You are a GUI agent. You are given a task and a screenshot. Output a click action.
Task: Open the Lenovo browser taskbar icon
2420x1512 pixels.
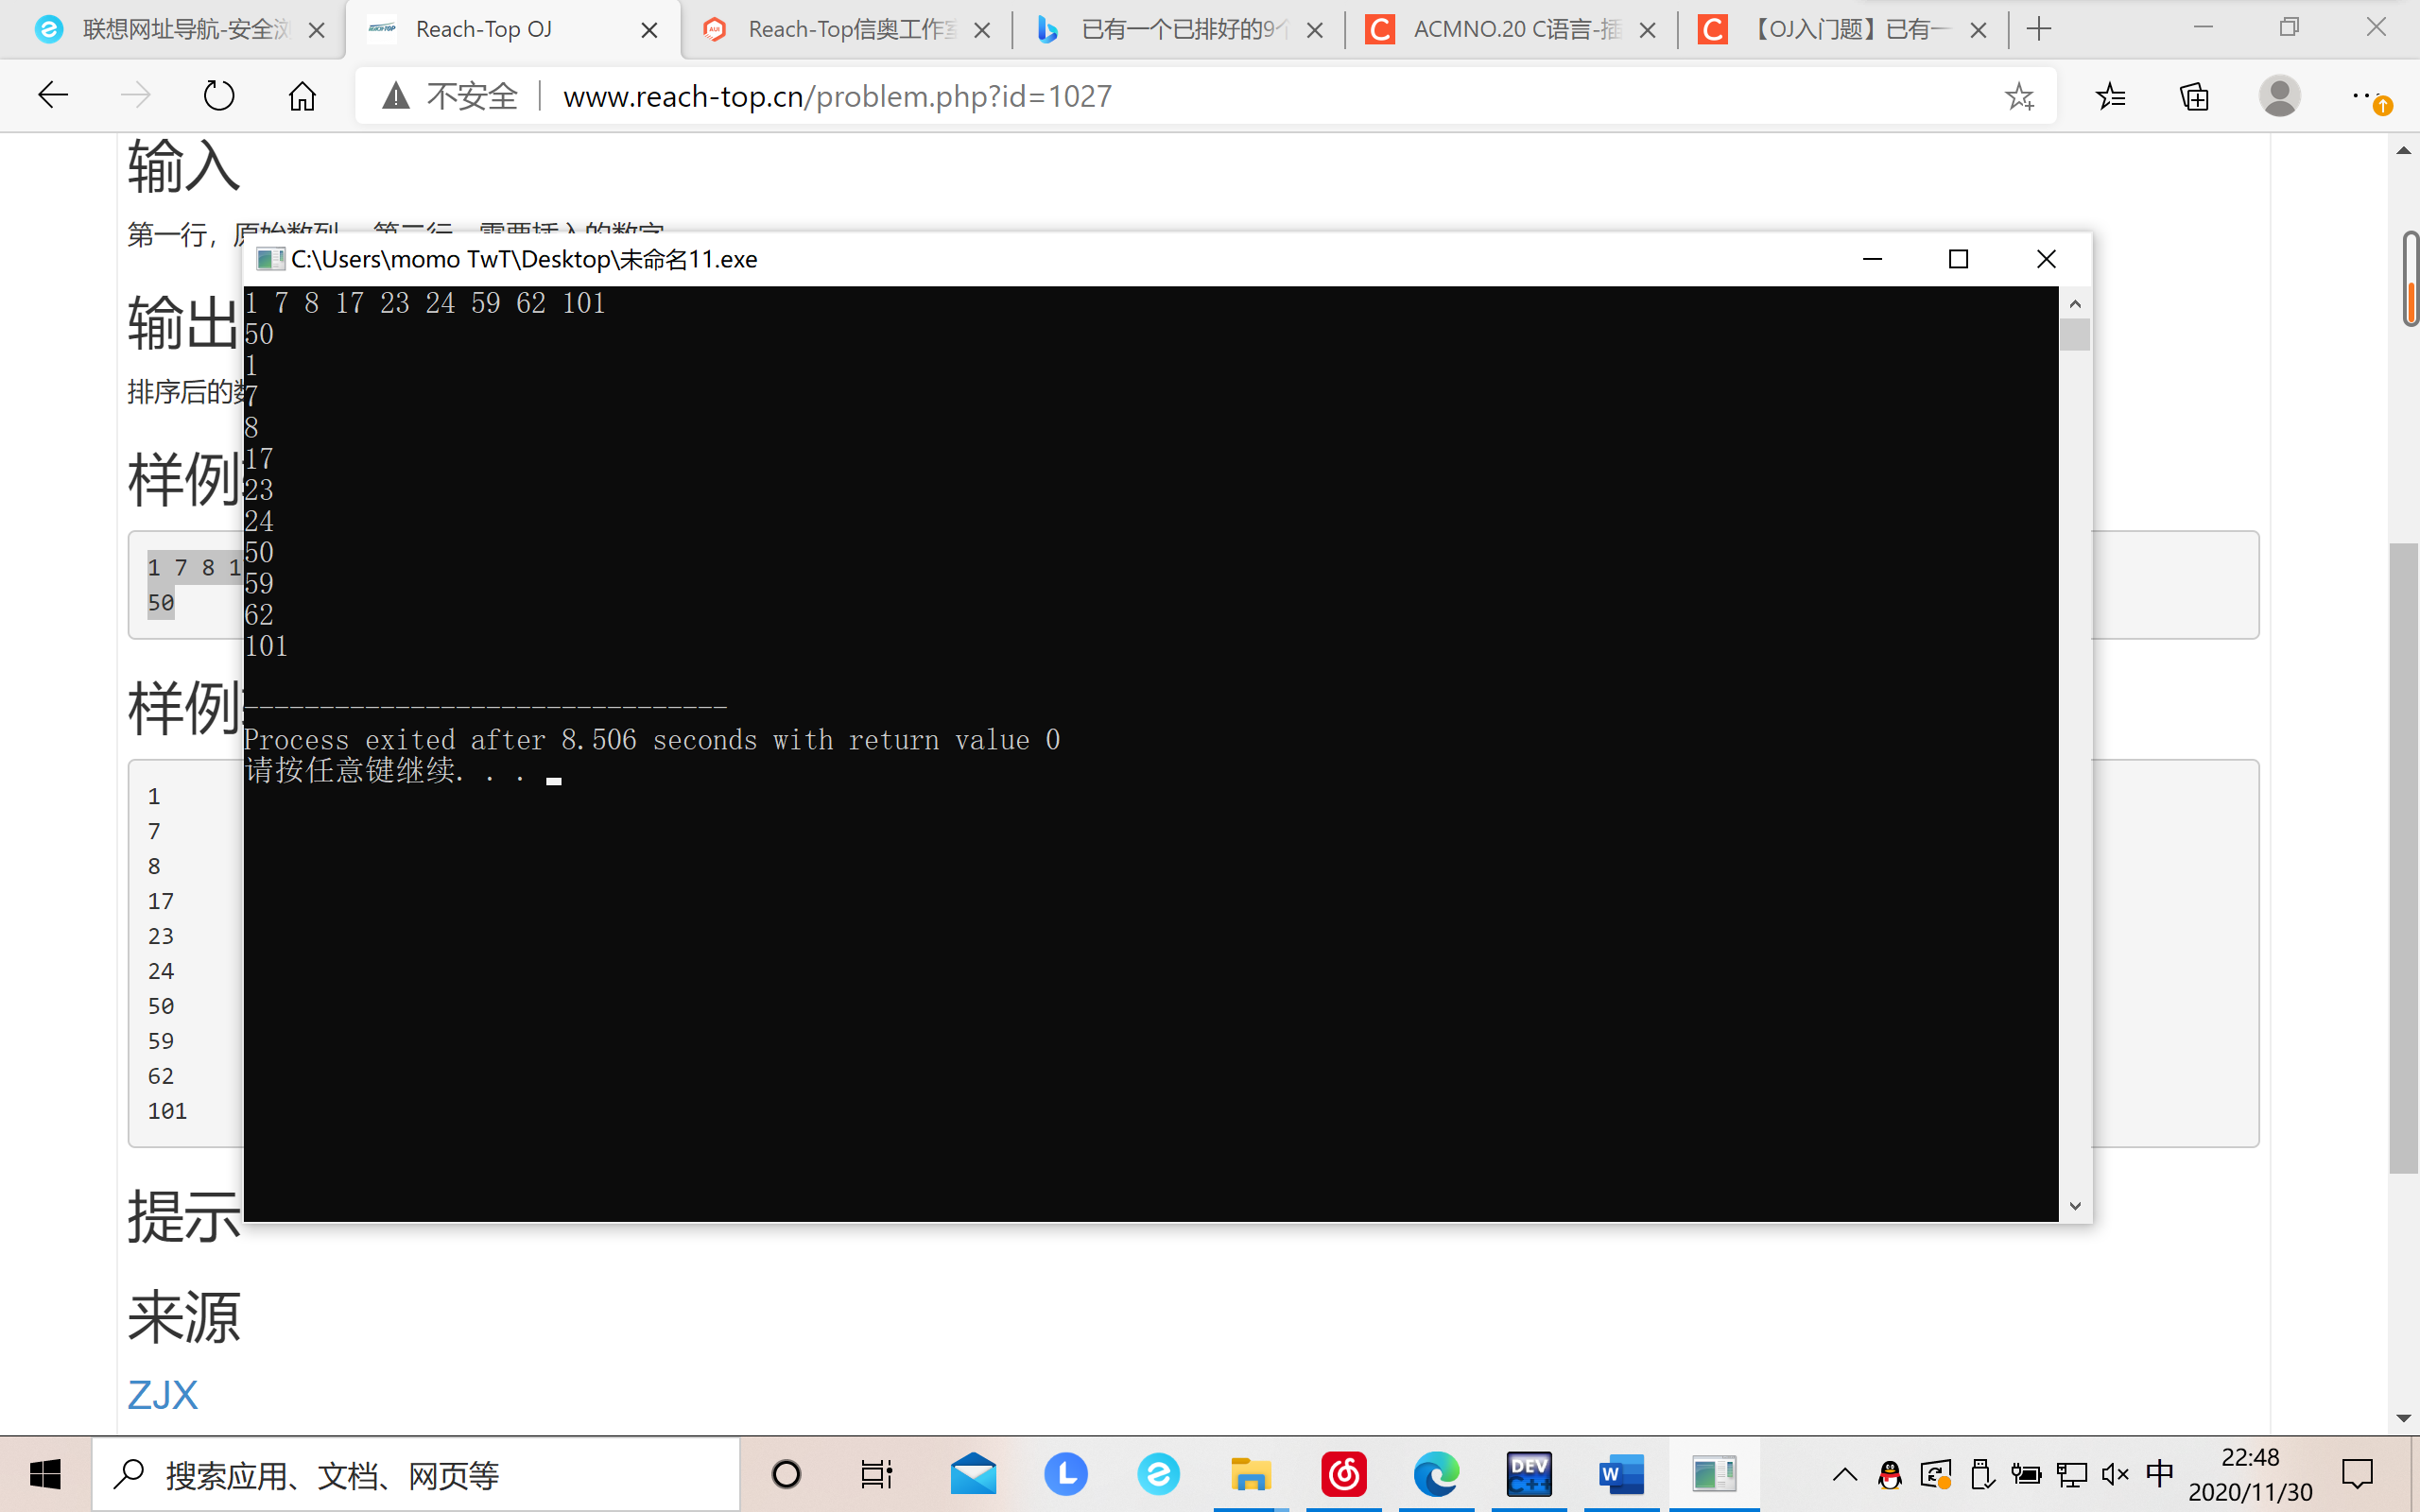pos(1158,1474)
